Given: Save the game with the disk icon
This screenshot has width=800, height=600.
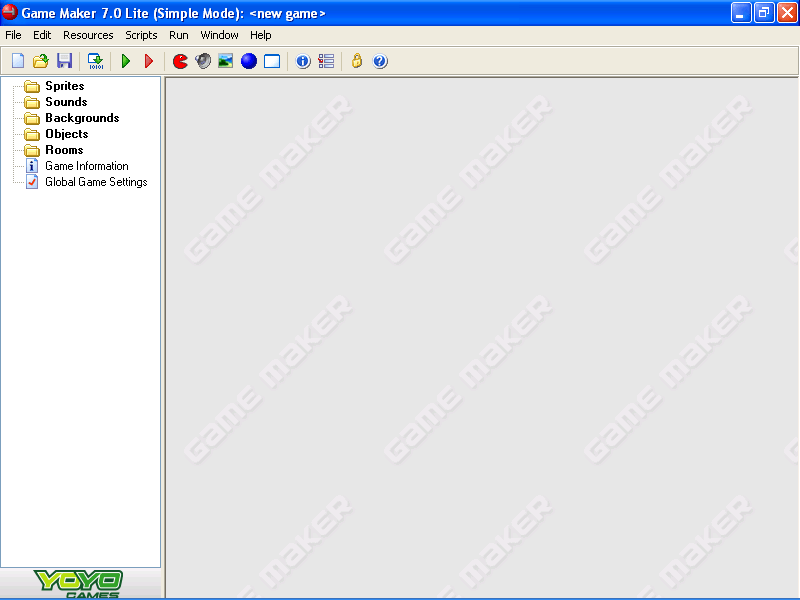Looking at the screenshot, I should (x=64, y=61).
